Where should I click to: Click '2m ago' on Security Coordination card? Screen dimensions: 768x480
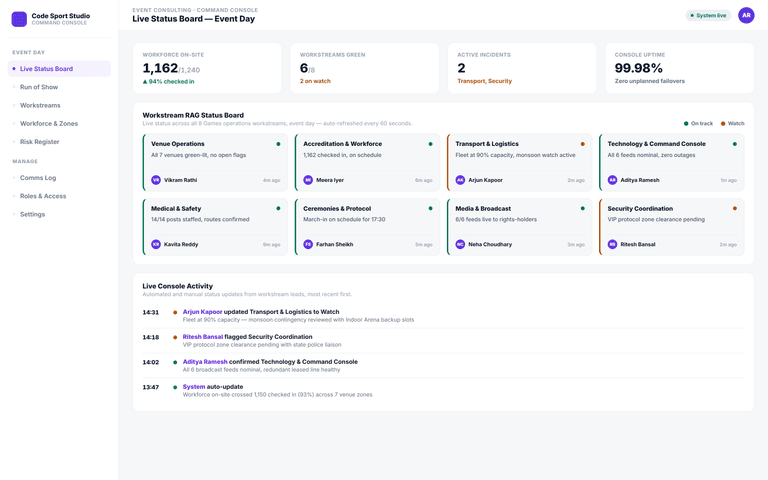click(728, 244)
